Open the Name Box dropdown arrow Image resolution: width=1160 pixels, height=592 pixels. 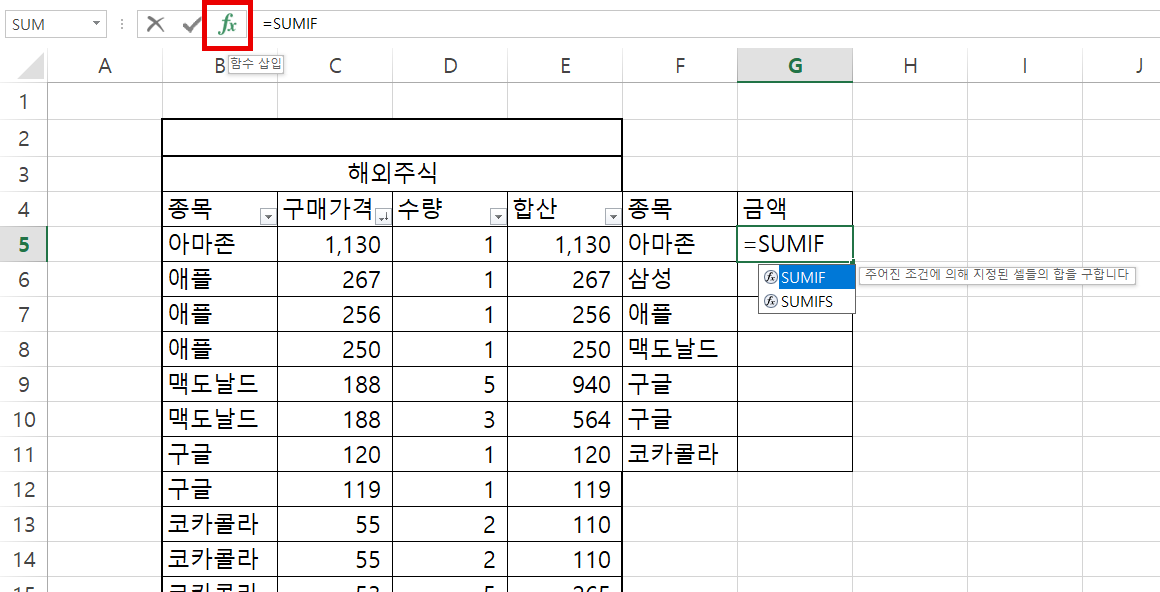(x=96, y=24)
